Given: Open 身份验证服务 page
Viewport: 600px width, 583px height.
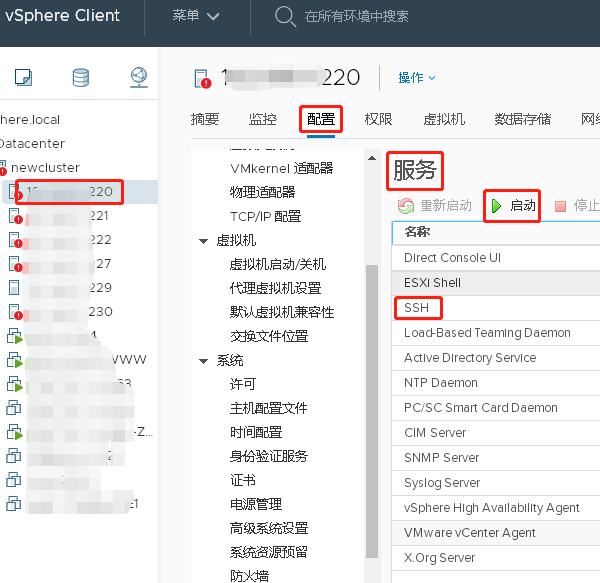Looking at the screenshot, I should click(x=269, y=456).
